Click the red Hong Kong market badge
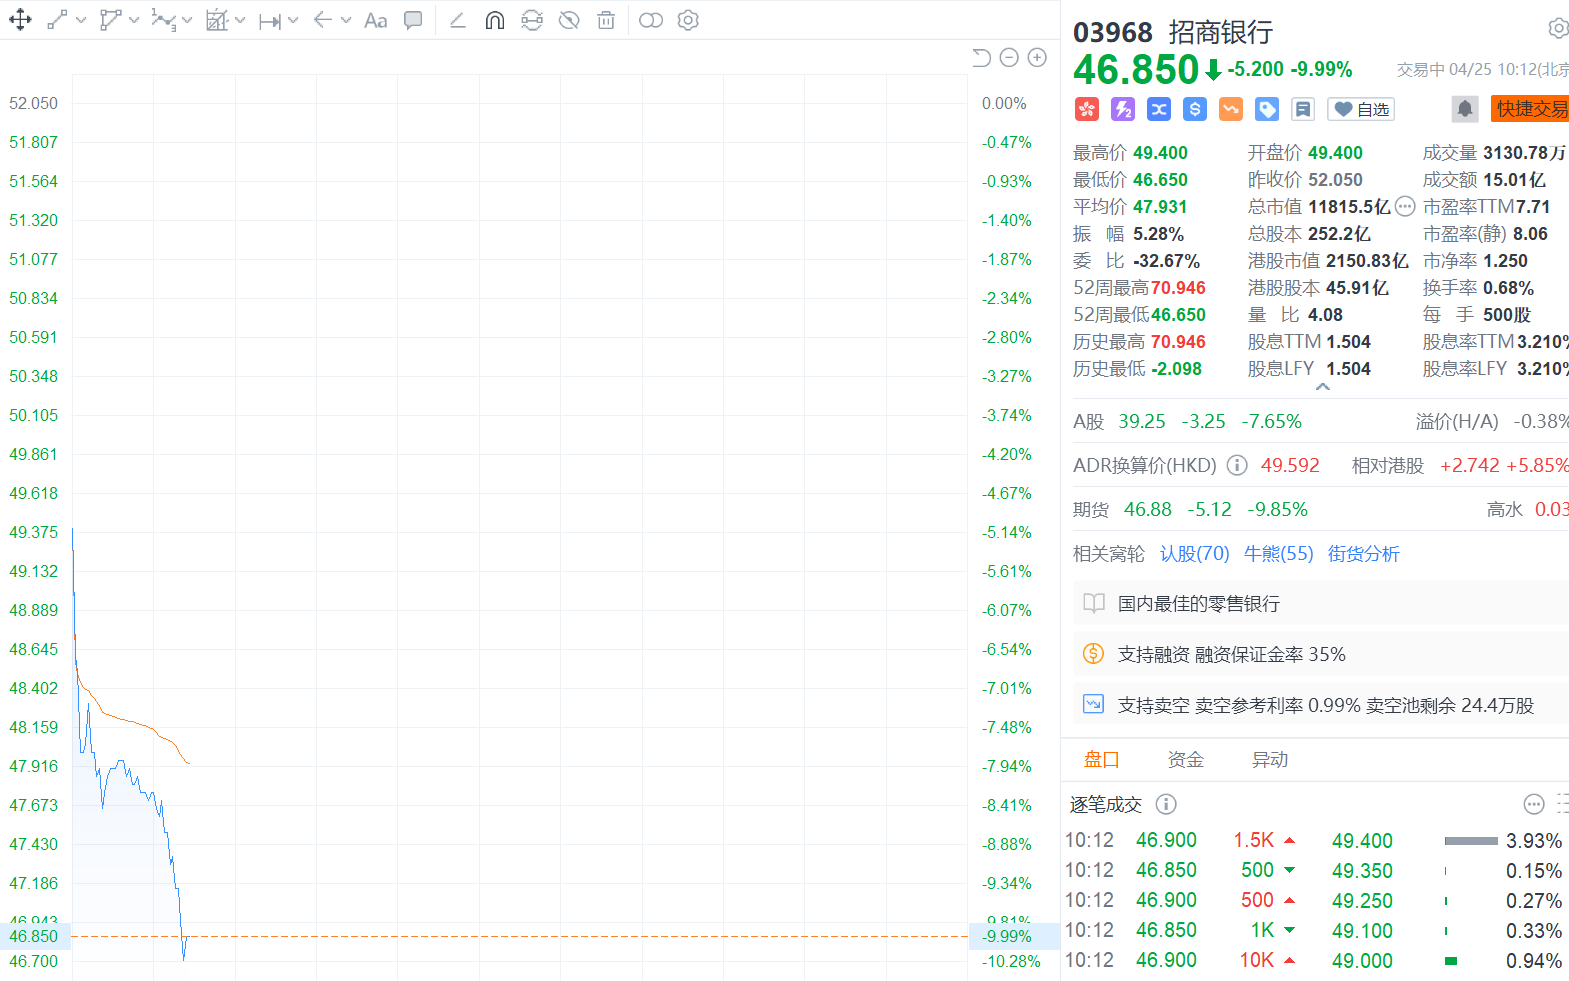 tap(1087, 109)
